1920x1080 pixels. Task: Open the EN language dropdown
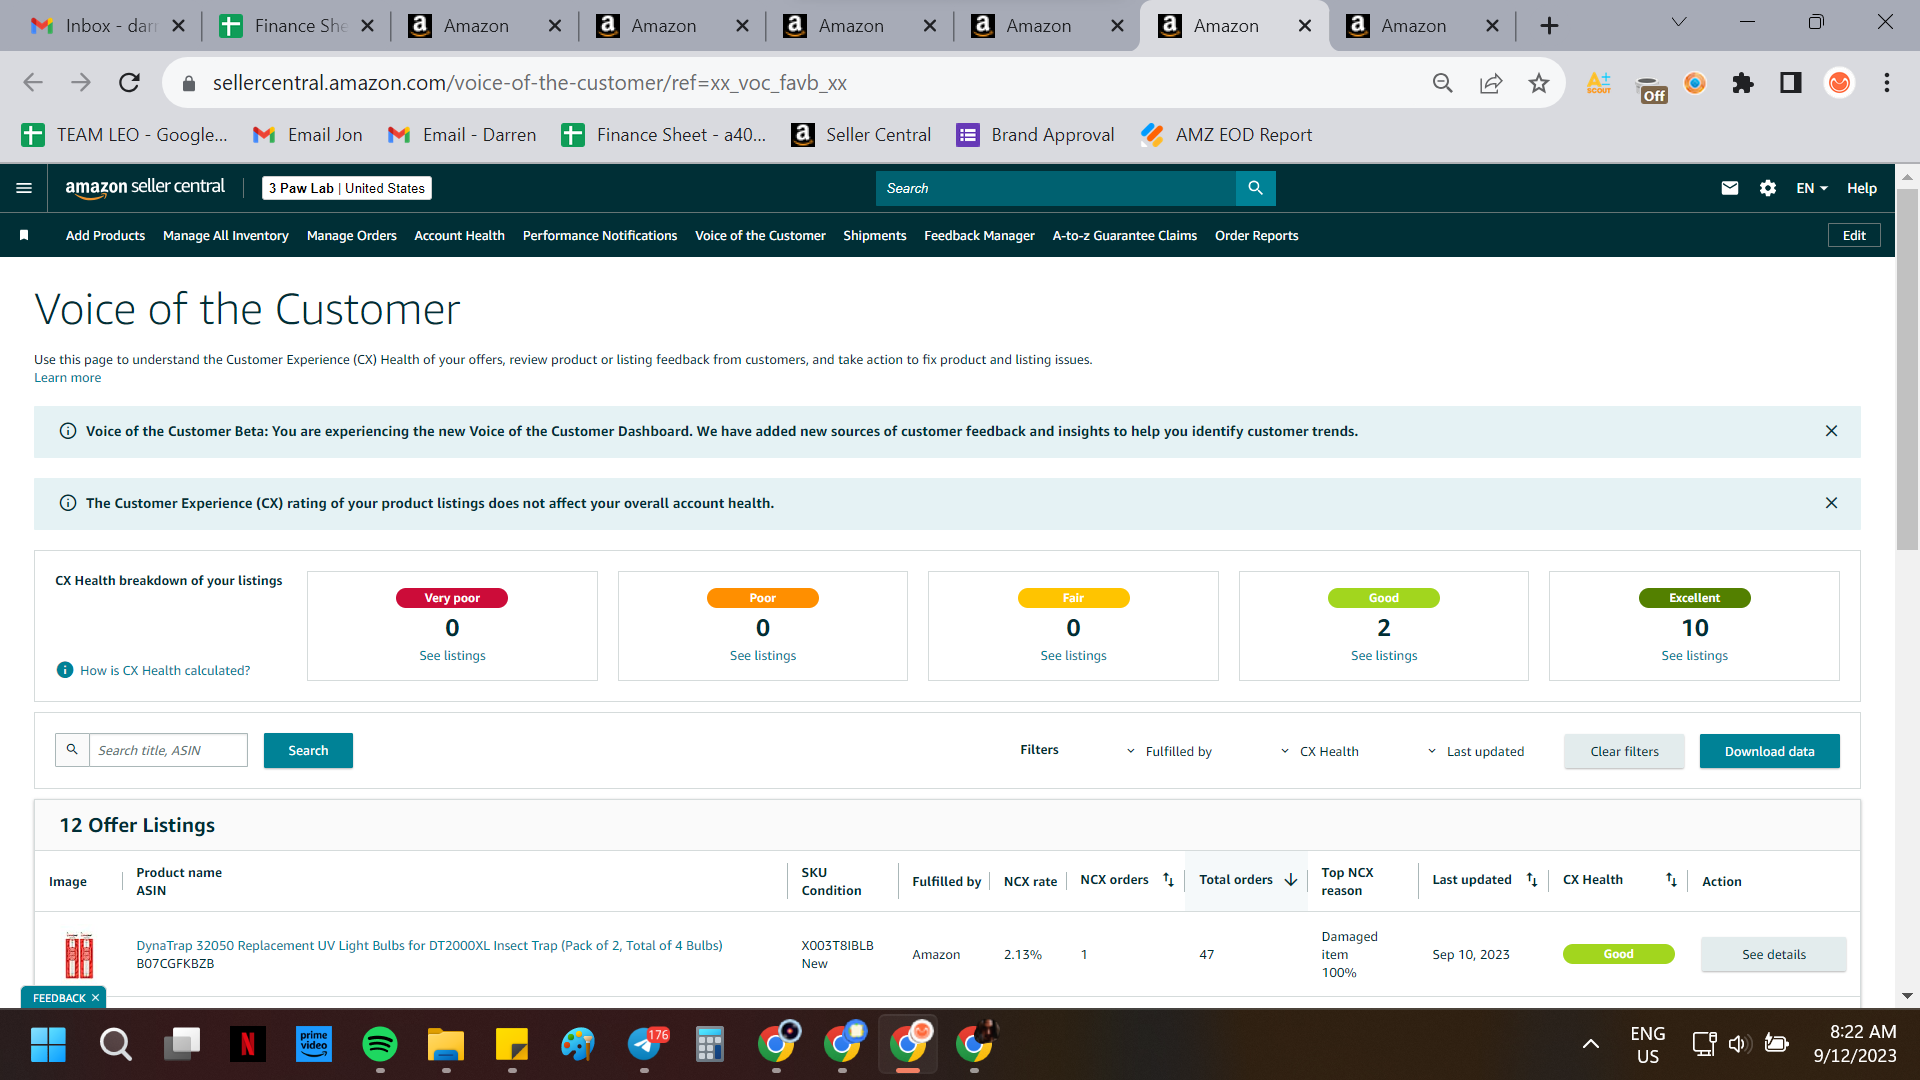1811,188
